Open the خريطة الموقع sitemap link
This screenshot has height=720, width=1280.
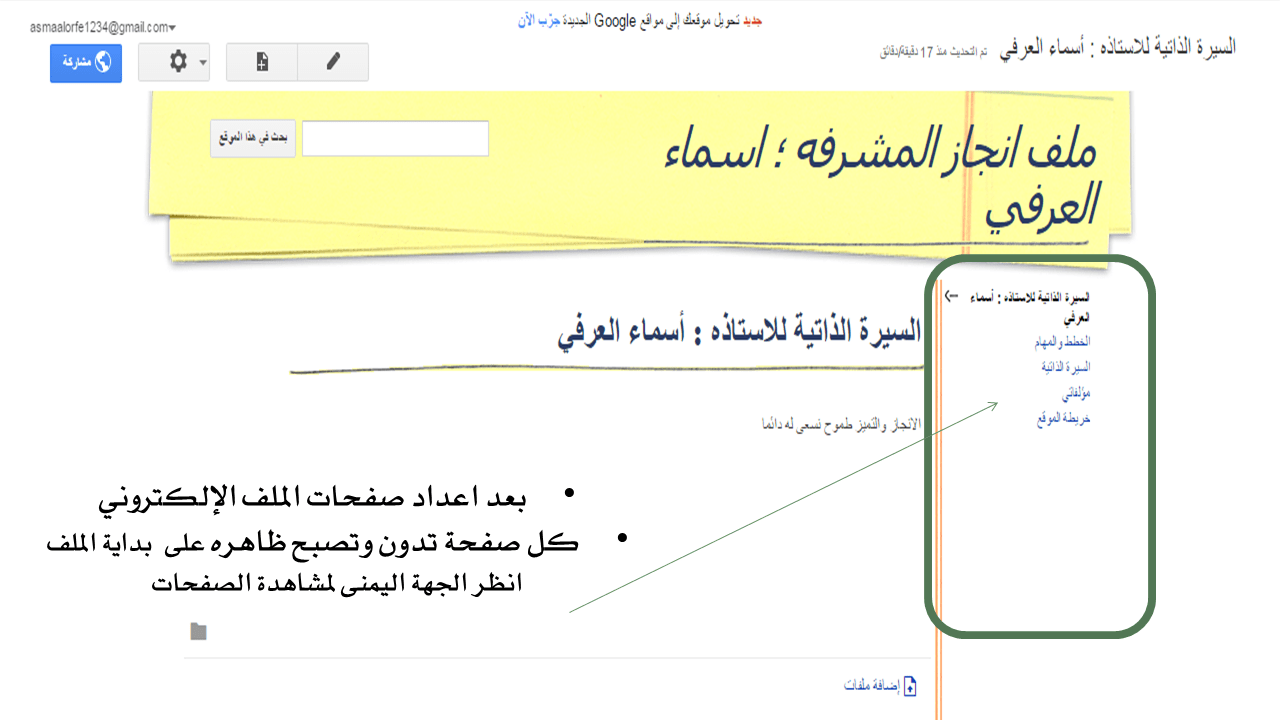1063,418
